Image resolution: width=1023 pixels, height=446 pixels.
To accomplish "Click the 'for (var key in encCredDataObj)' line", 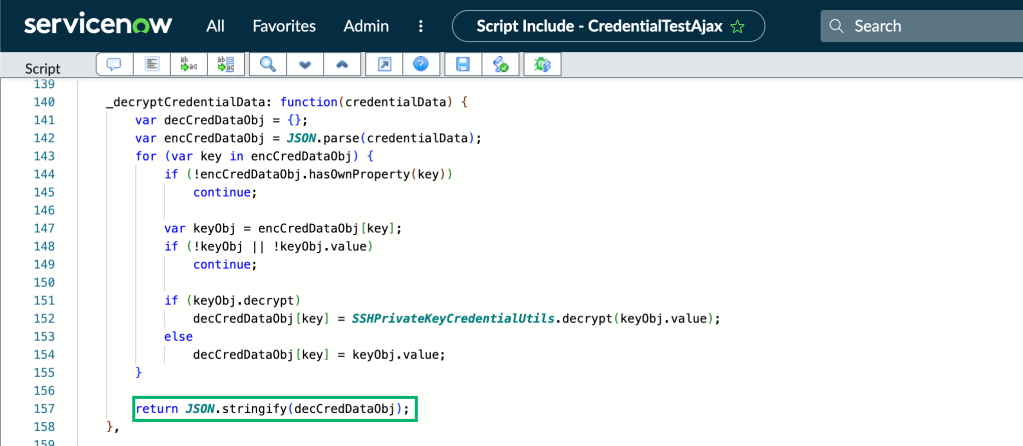I will click(253, 156).
